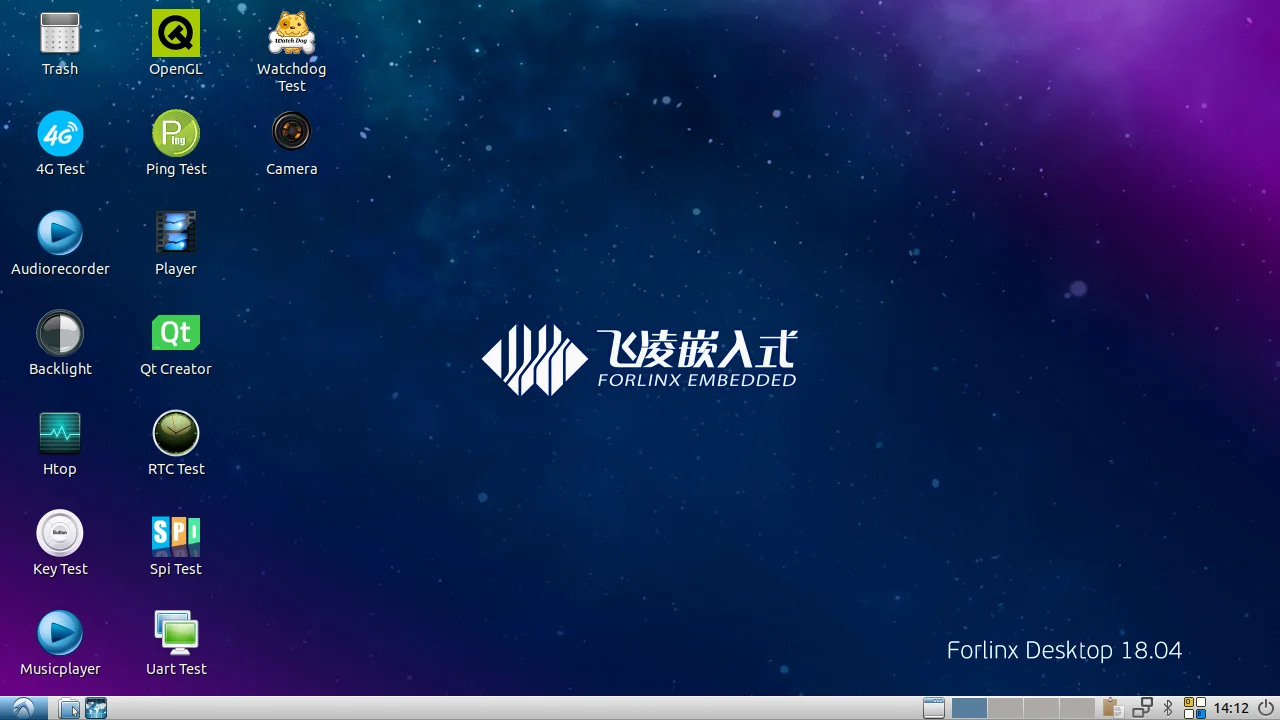1280x720 pixels.
Task: Click the 14:12 clock in the panel
Action: (x=1231, y=709)
